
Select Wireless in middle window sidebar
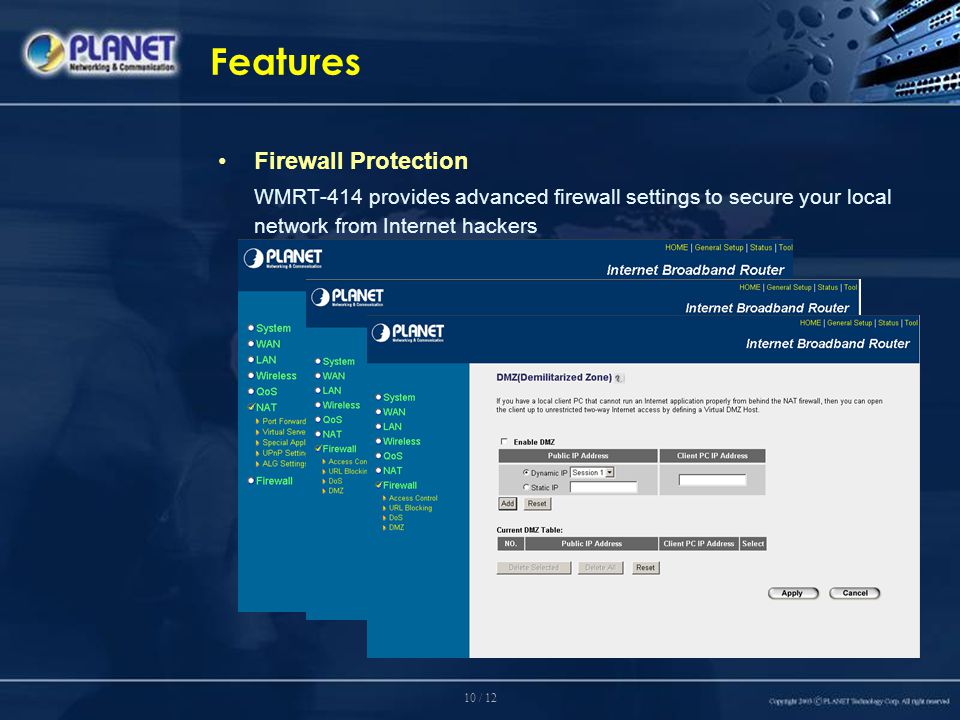(341, 405)
